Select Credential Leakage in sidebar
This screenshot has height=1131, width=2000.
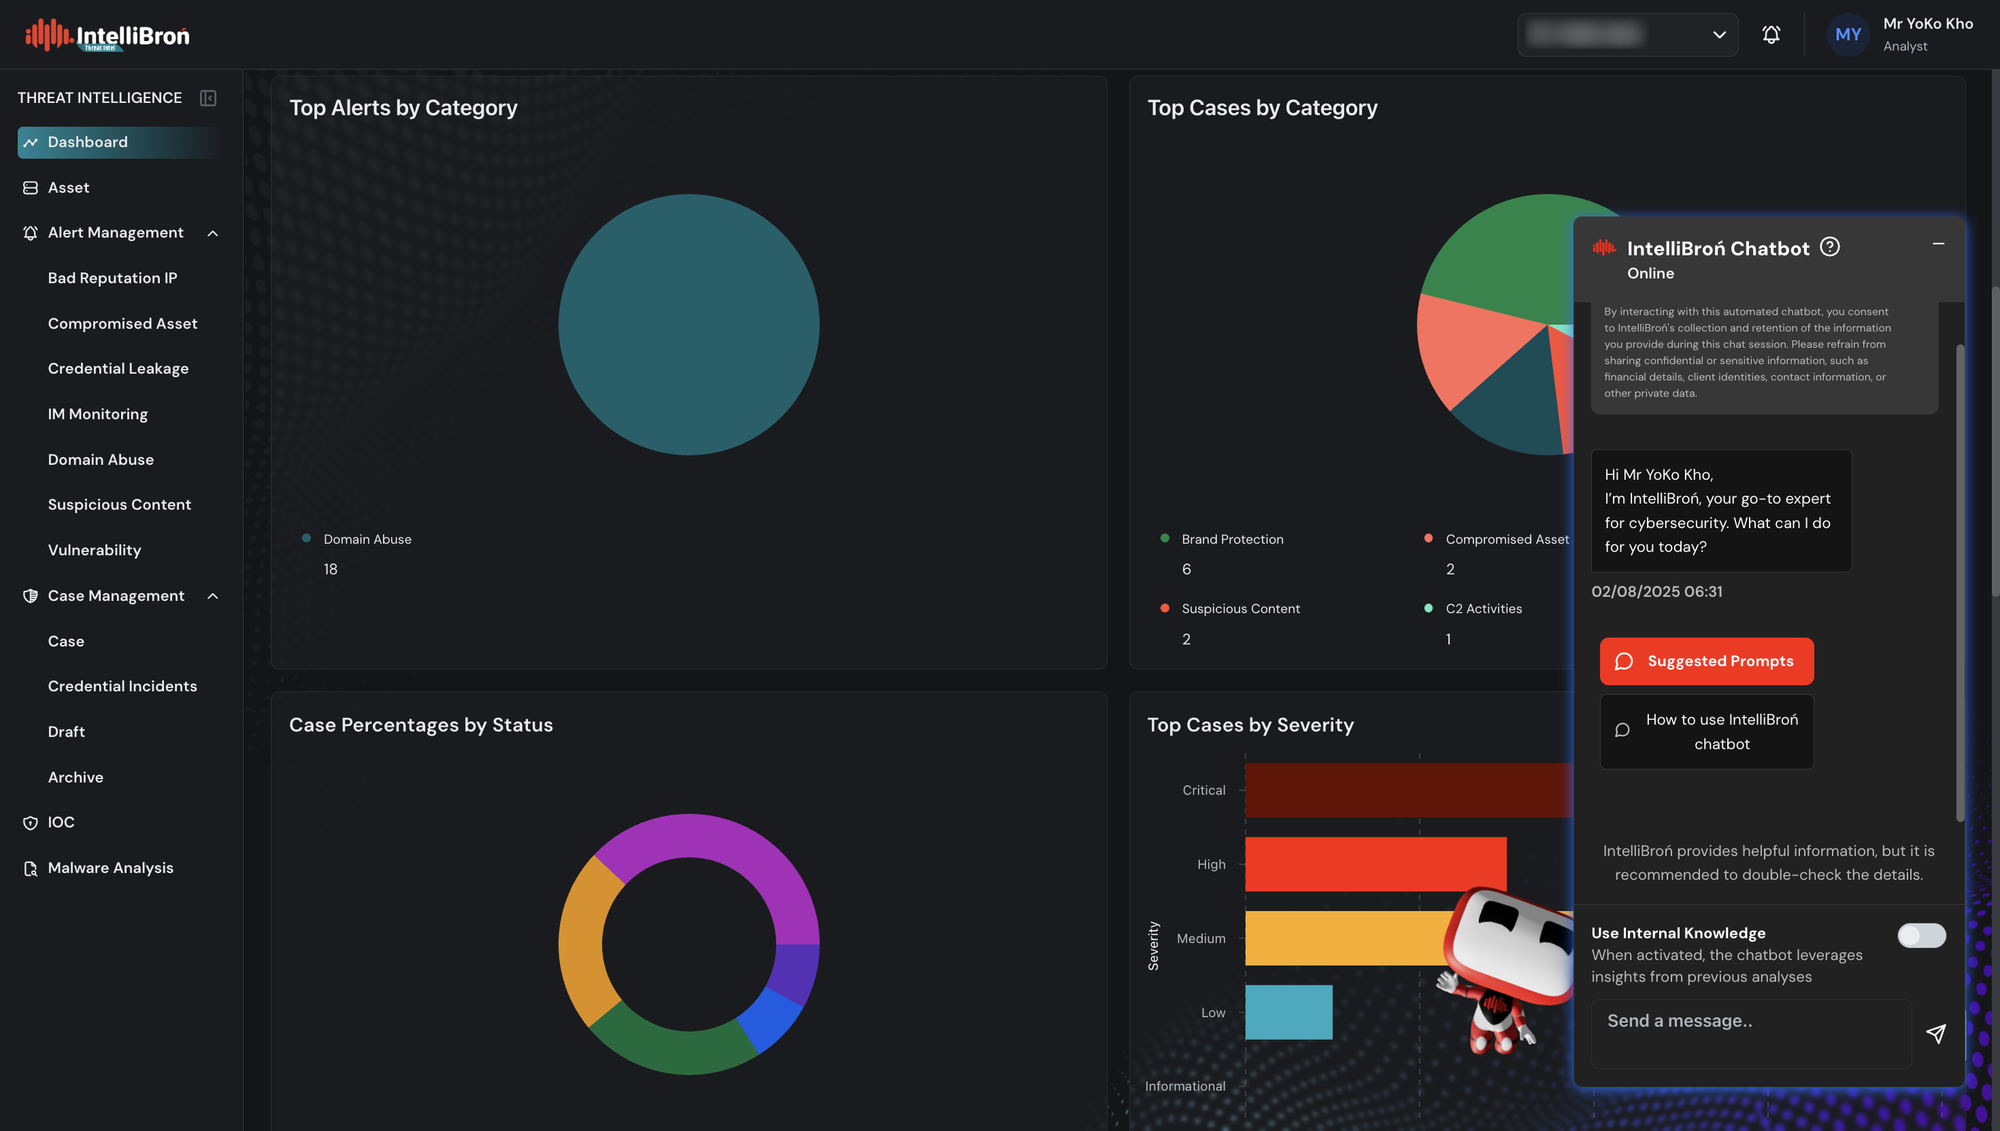118,369
